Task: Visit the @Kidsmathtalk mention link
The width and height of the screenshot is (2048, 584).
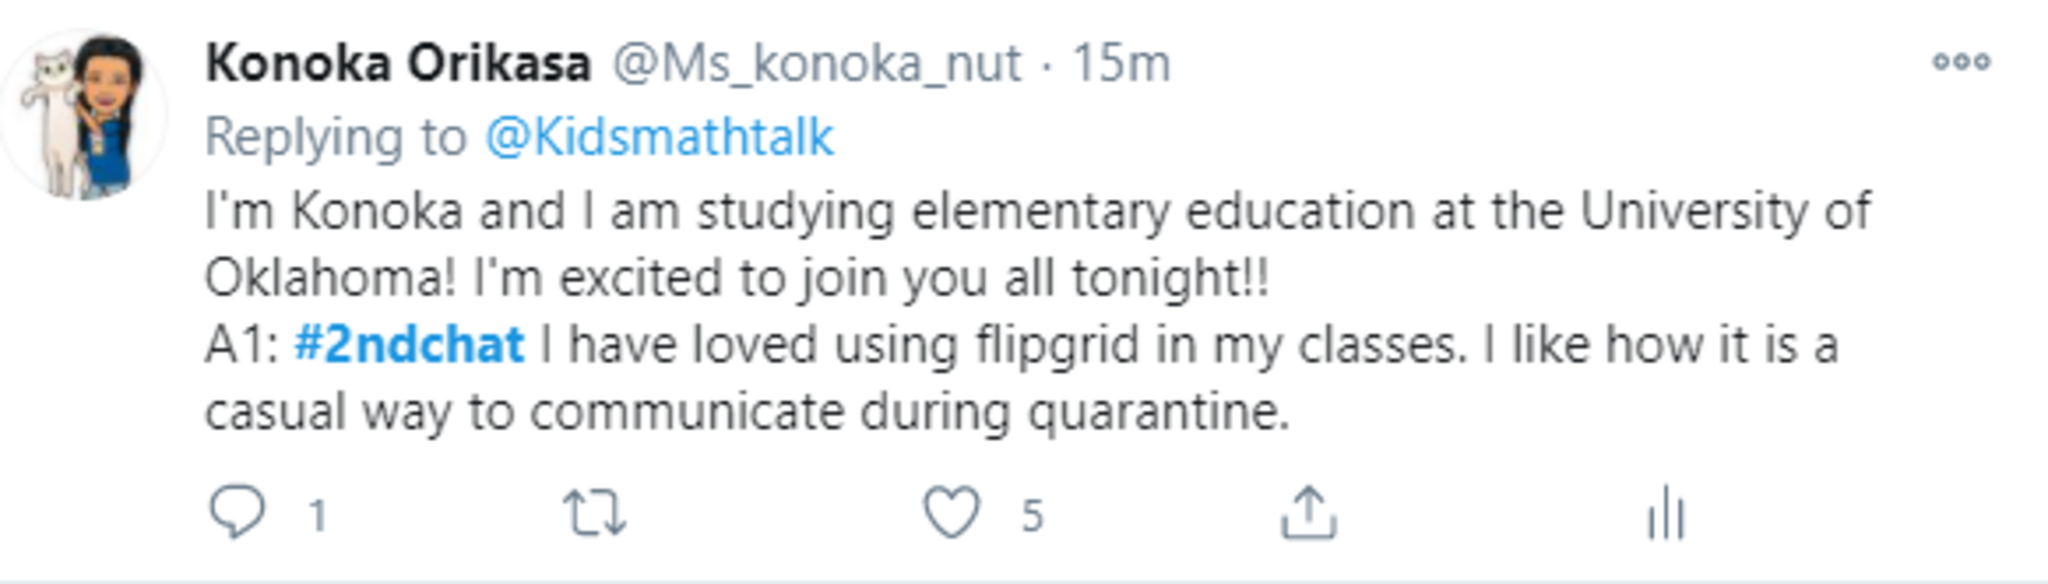Action: click(x=659, y=137)
